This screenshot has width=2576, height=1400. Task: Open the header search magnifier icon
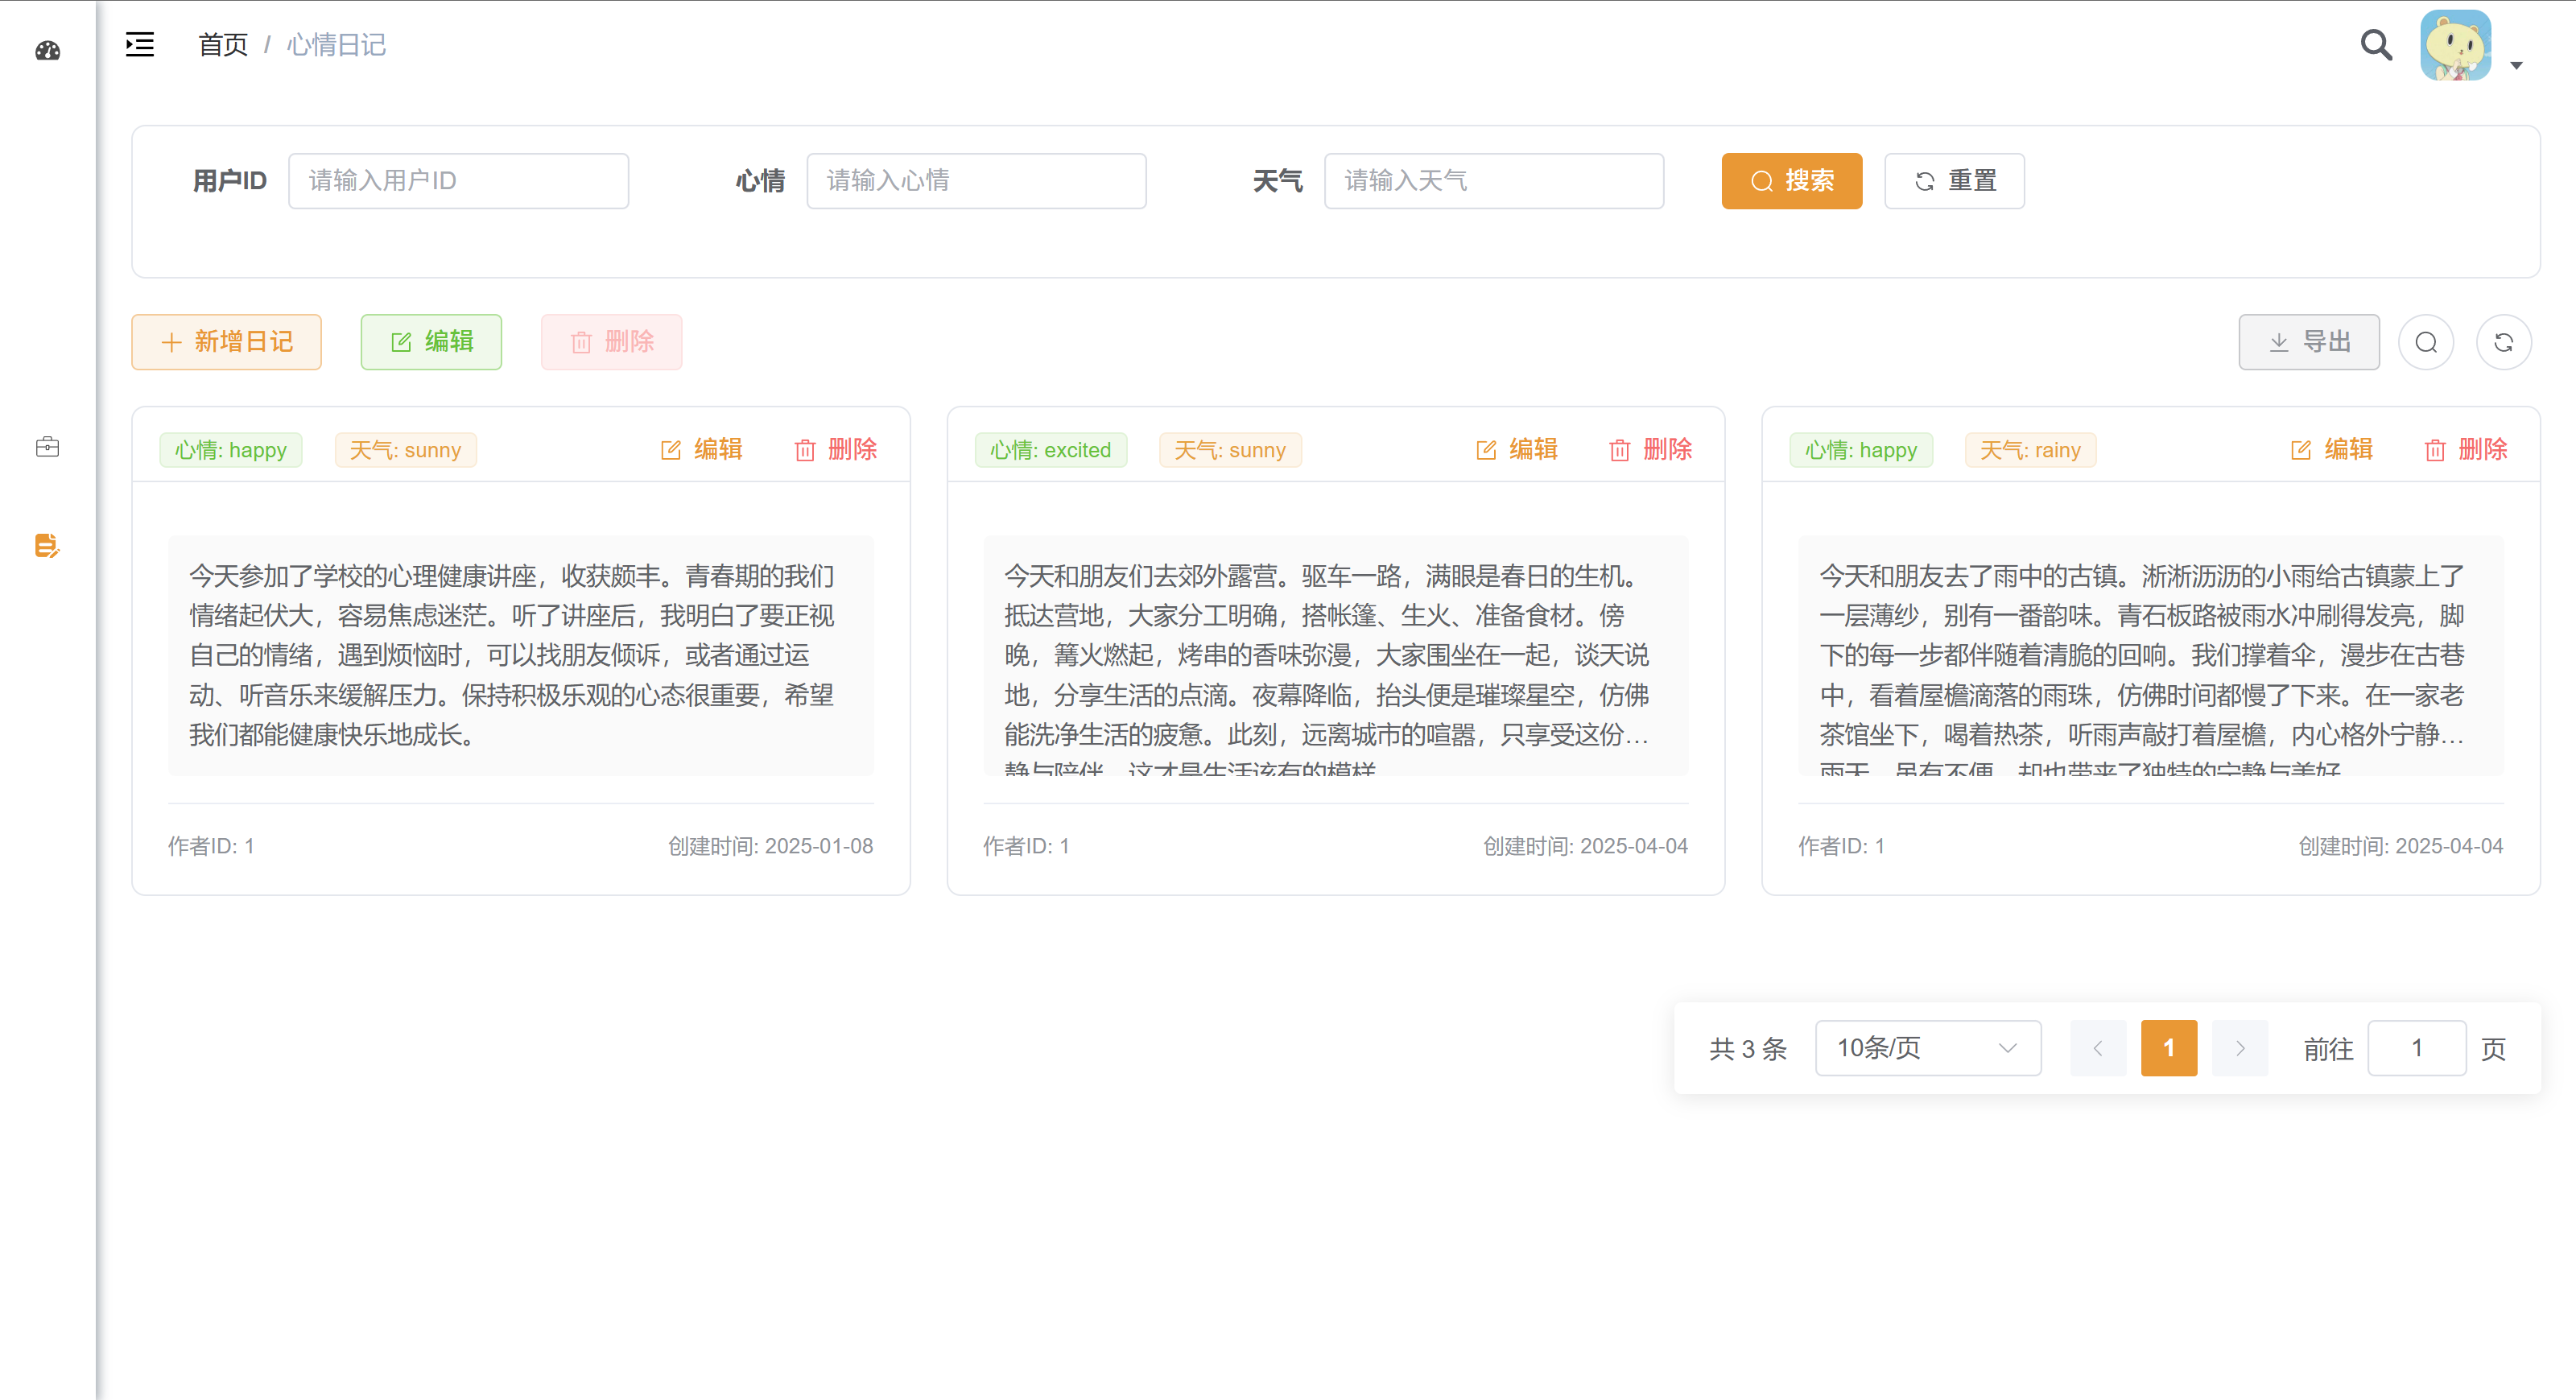pyautogui.click(x=2376, y=45)
